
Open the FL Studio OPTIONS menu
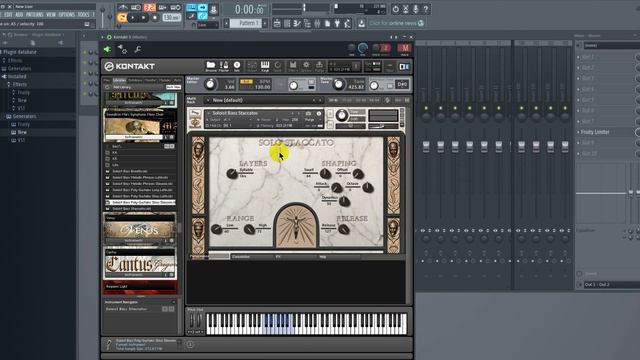coord(67,14)
